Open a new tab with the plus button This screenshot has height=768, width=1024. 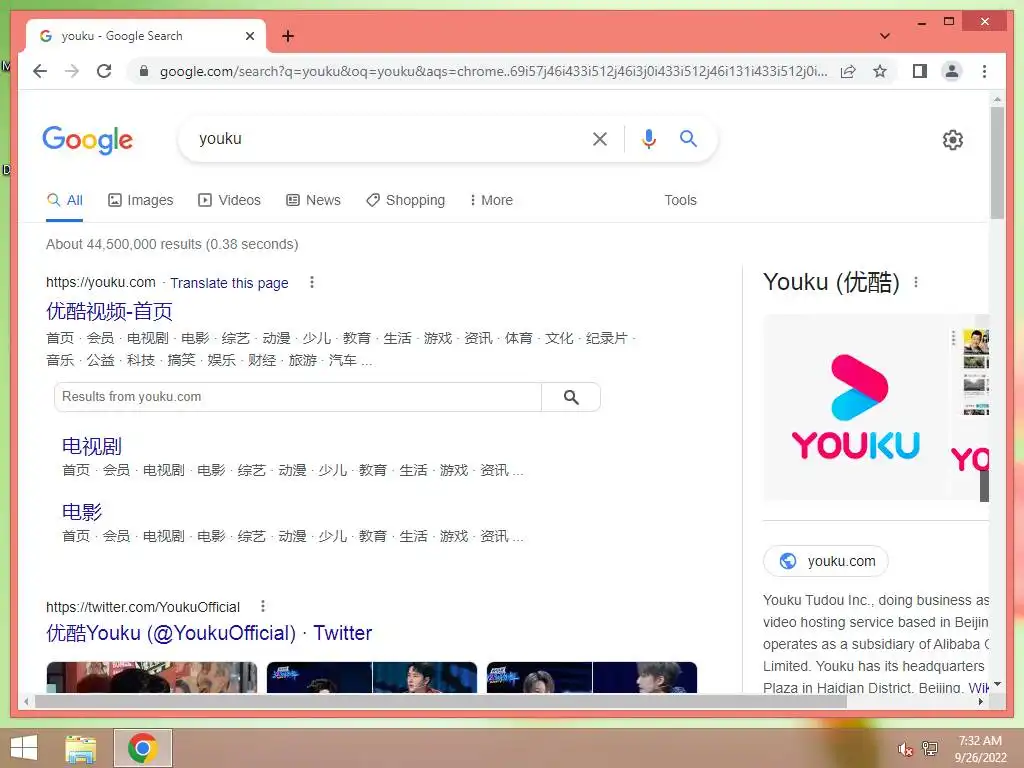coord(288,36)
